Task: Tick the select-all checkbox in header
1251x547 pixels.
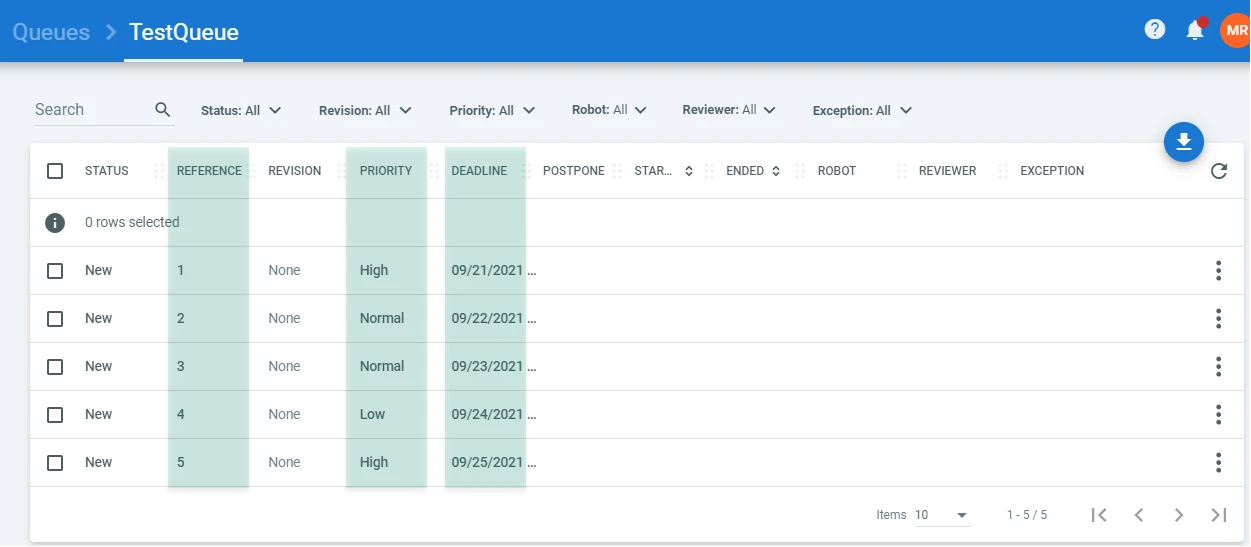Action: click(x=55, y=171)
